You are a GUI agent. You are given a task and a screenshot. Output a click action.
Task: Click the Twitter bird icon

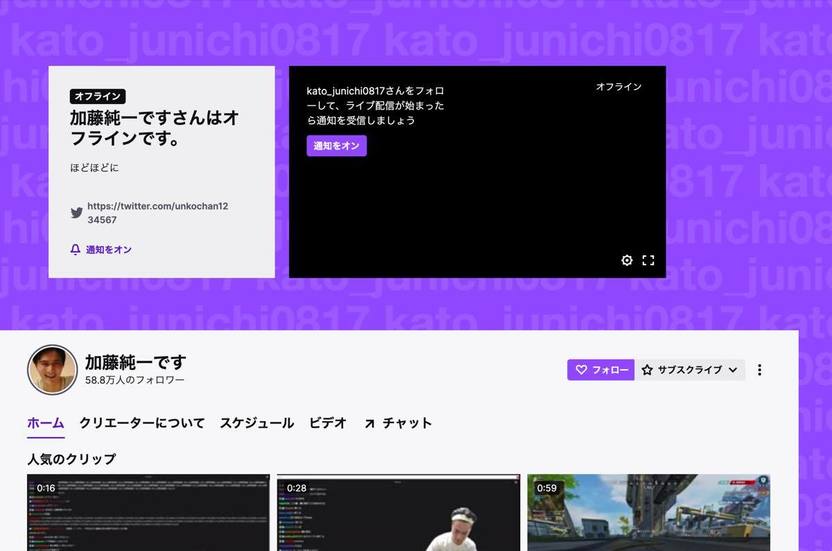[76, 213]
